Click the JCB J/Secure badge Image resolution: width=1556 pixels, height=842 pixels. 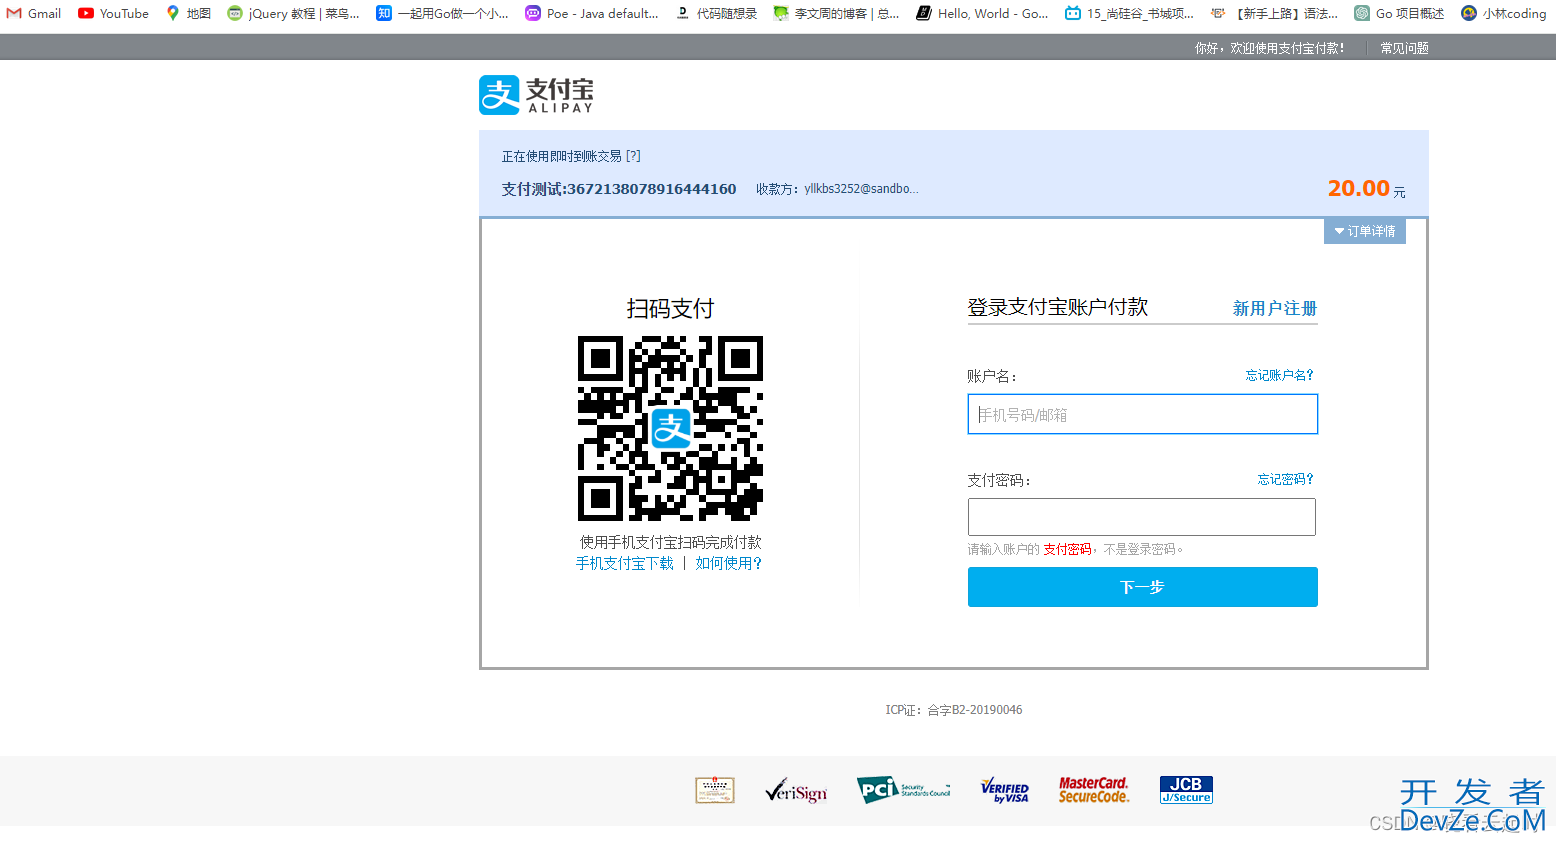point(1186,790)
